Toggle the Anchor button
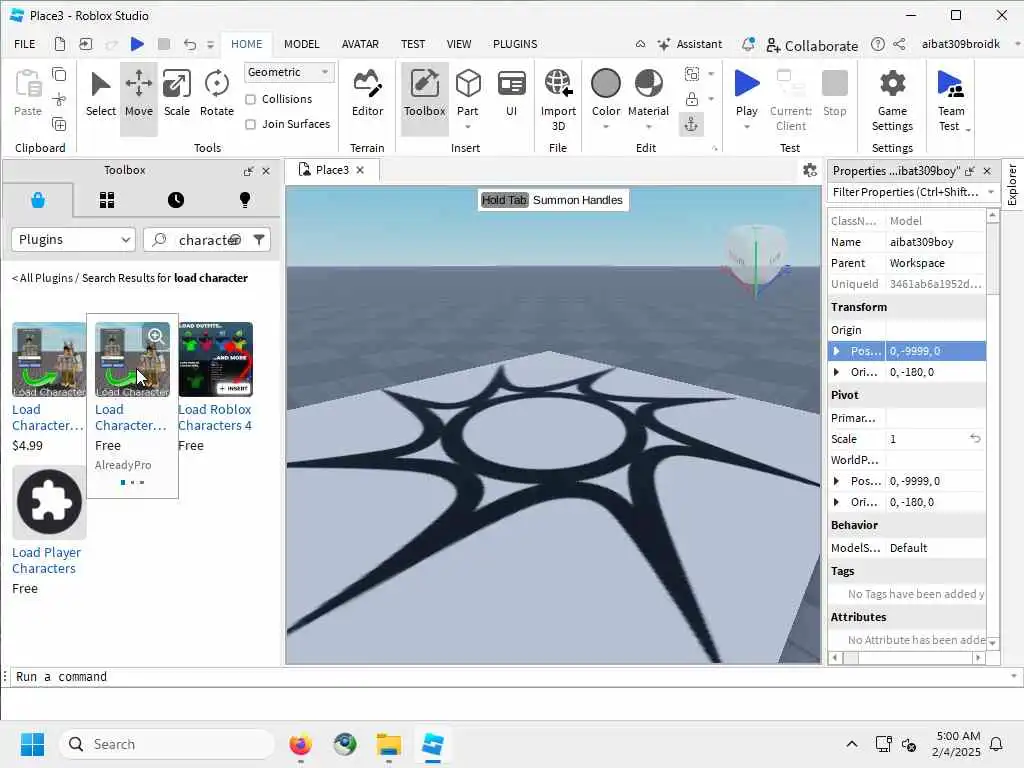 click(692, 124)
